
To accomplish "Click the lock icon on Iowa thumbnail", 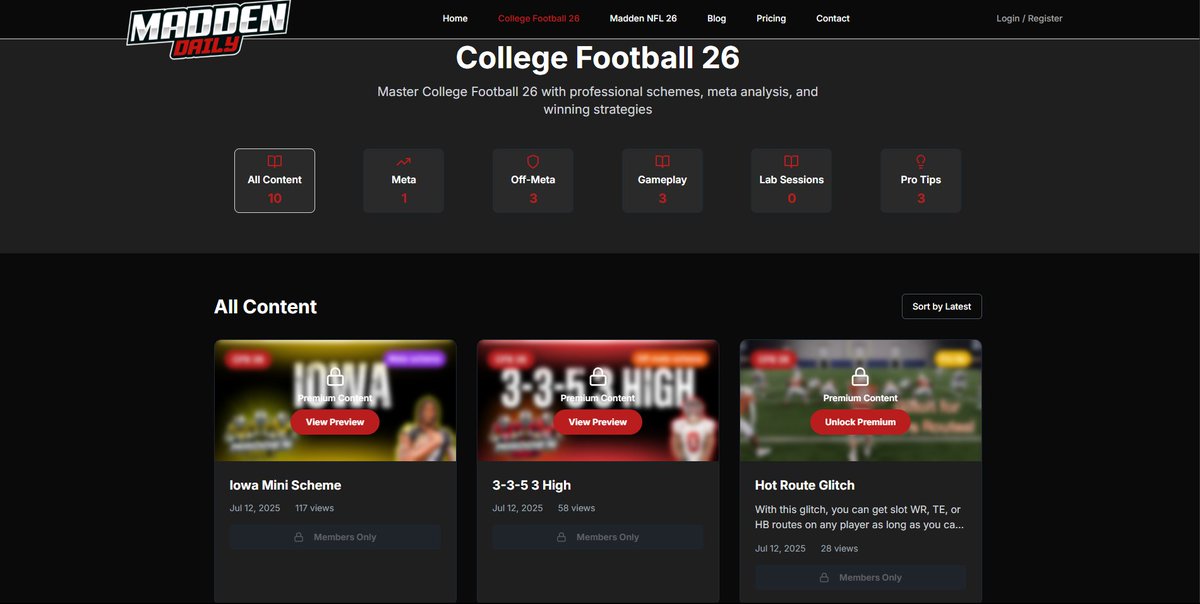I will point(335,377).
